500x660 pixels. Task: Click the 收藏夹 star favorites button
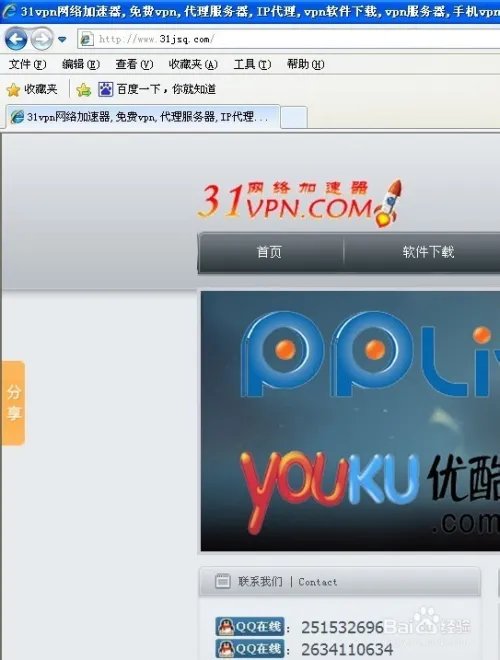[32, 89]
